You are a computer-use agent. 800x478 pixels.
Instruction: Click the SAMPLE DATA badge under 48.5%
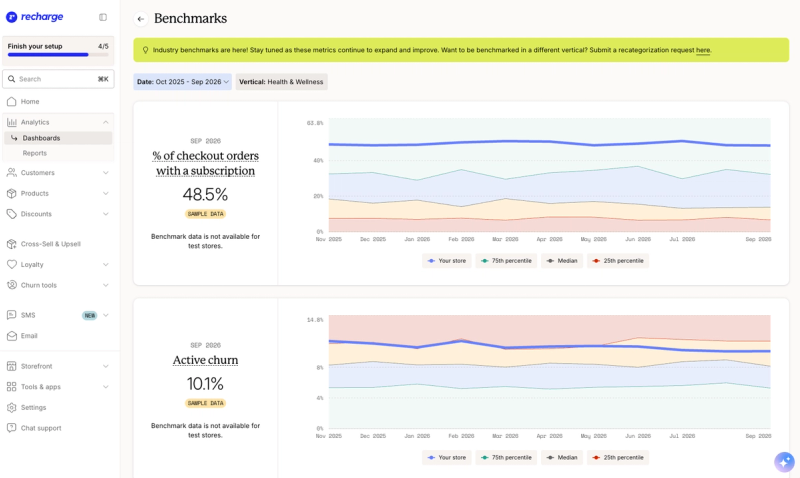pos(205,214)
